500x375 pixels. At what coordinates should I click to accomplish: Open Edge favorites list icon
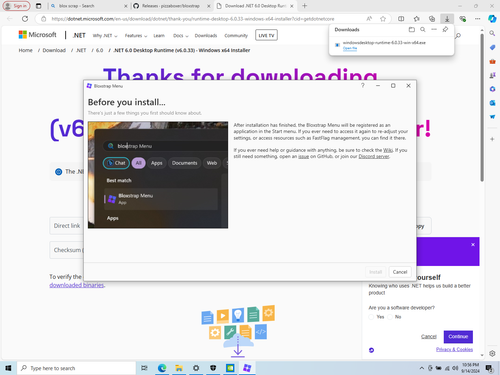click(x=416, y=19)
